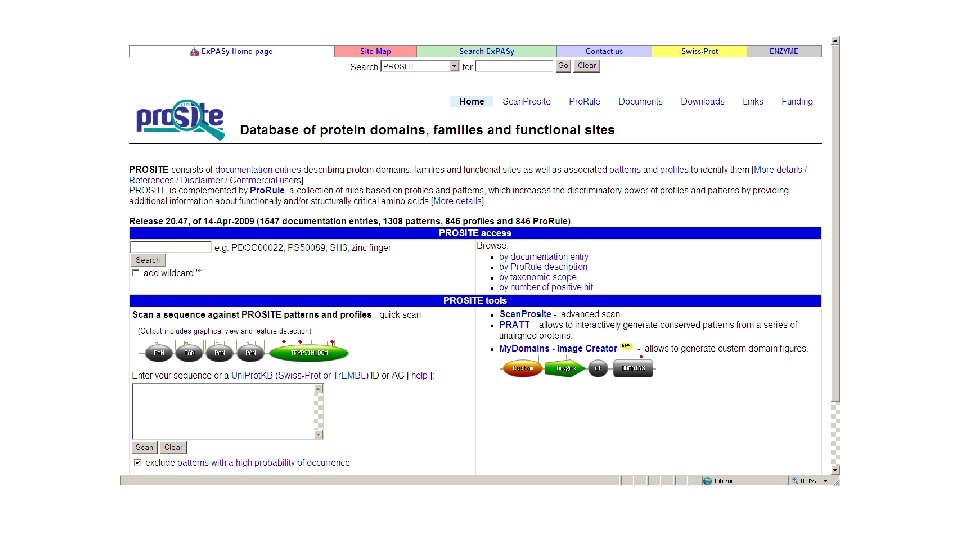
Task: Click the first black oval in scan graphic
Action: point(159,353)
